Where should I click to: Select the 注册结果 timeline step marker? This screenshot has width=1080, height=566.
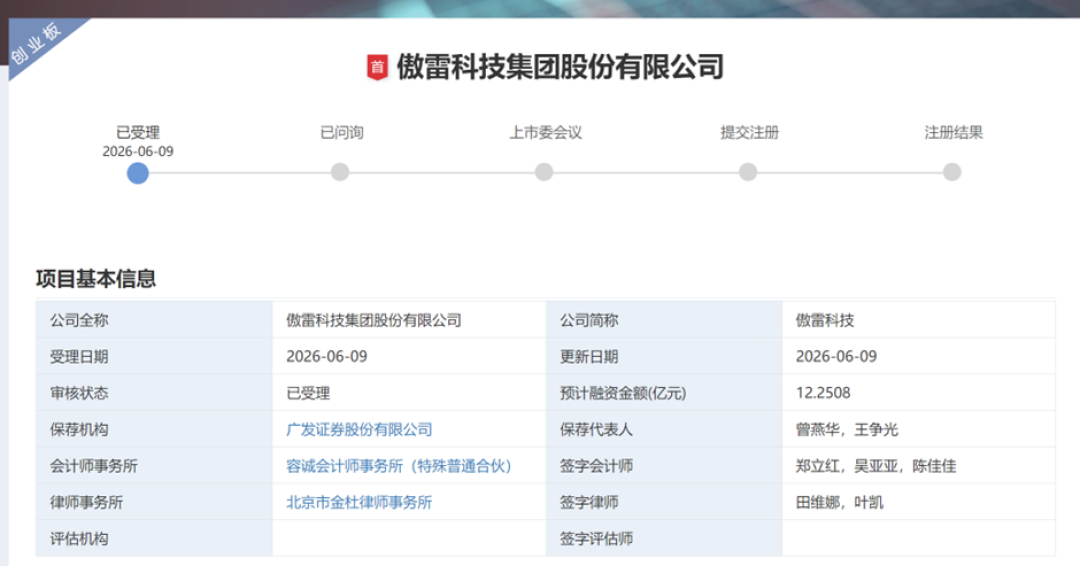click(952, 172)
